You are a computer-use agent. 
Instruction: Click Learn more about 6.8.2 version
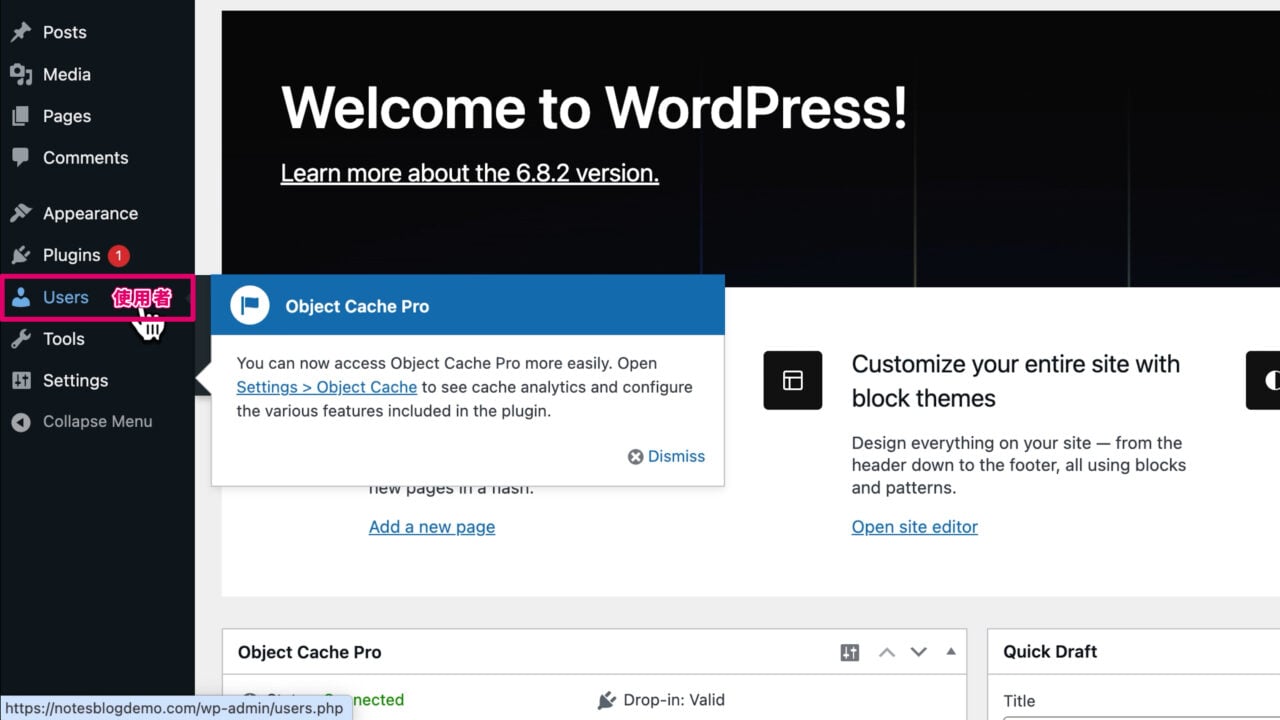(469, 172)
